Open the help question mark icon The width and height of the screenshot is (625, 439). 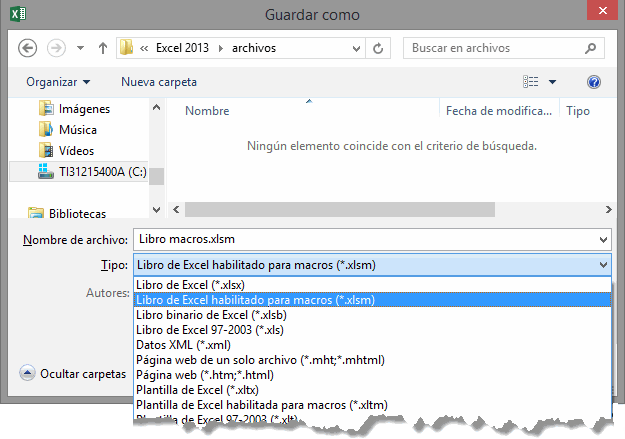[594, 82]
